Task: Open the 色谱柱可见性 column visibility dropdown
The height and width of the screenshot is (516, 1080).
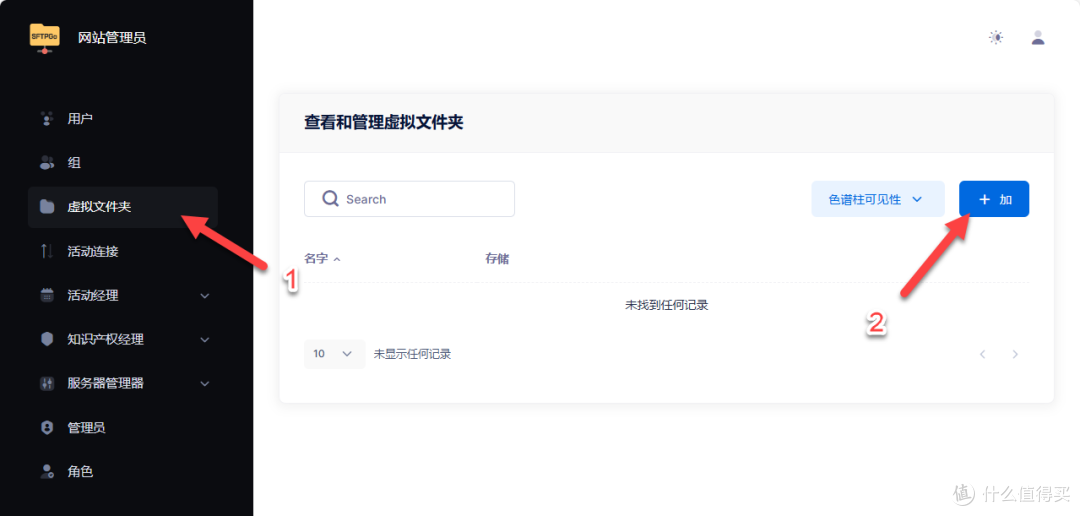Action: 878,199
